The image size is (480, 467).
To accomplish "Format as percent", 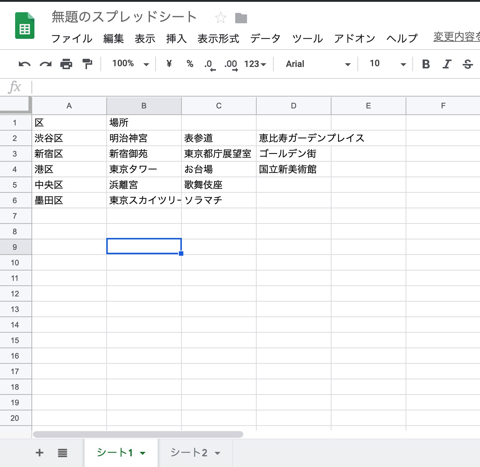I will 190,63.
